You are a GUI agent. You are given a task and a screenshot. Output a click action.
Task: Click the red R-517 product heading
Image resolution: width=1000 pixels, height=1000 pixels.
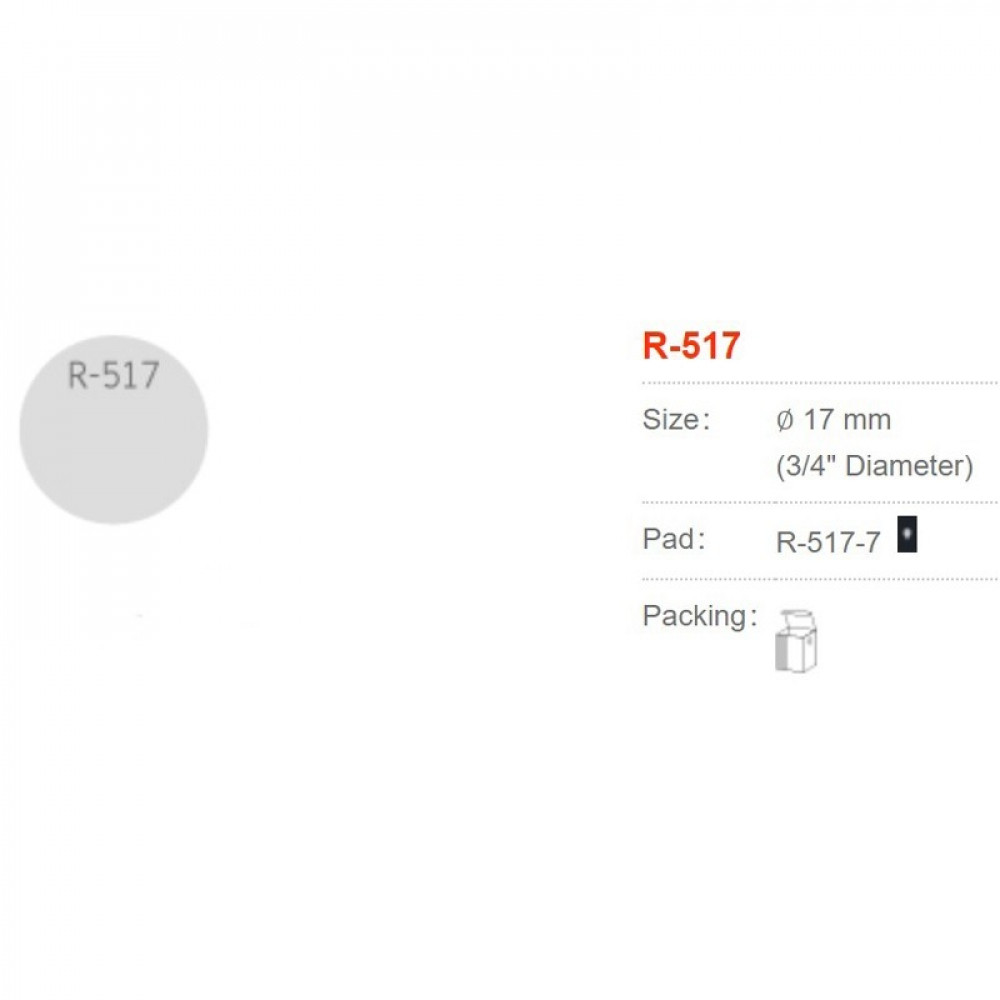click(691, 346)
